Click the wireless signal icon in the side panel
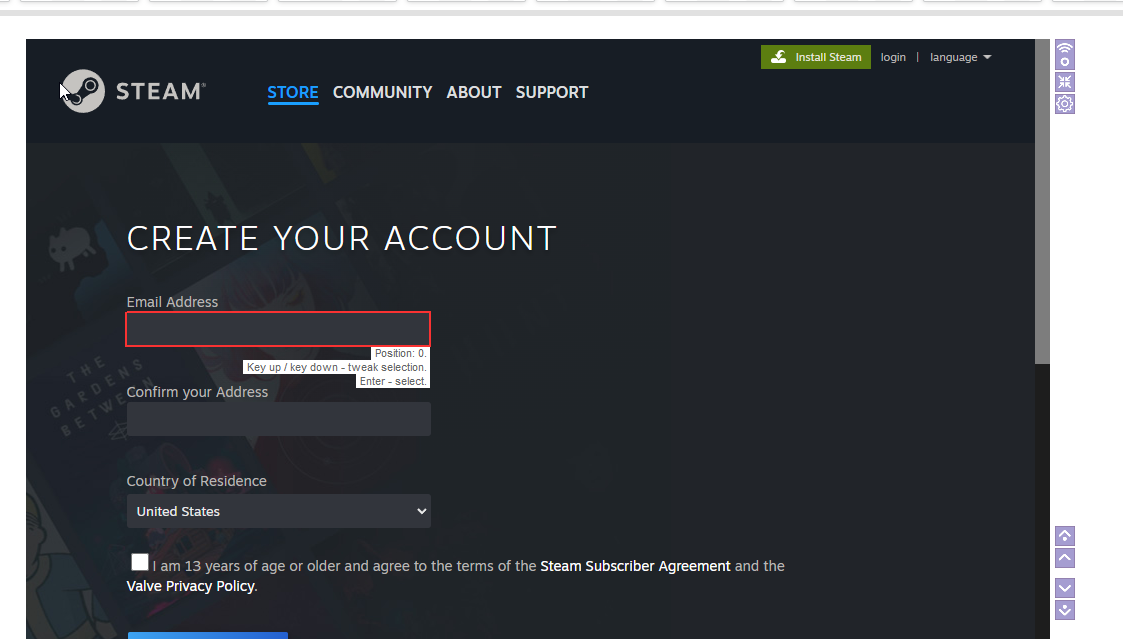The image size is (1123, 639). click(1065, 55)
